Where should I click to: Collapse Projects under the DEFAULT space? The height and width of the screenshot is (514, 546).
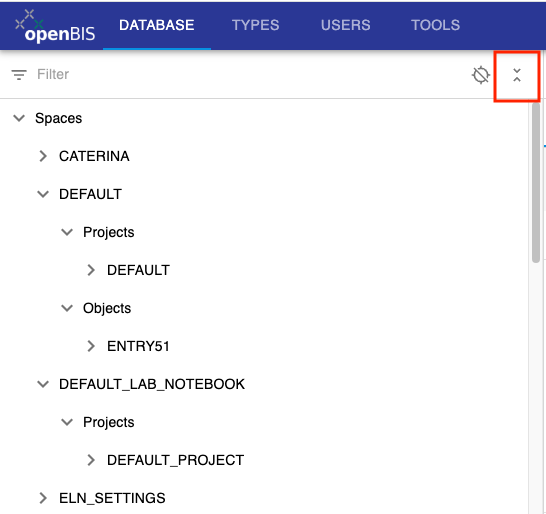click(x=67, y=232)
